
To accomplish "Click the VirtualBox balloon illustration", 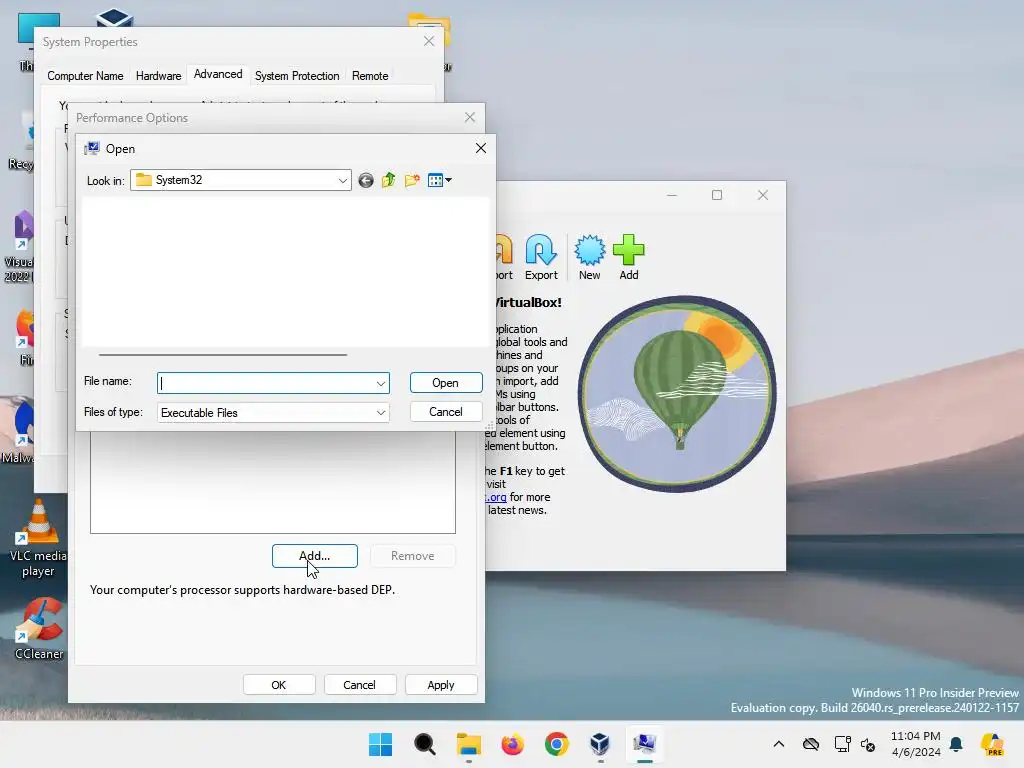I will [677, 394].
